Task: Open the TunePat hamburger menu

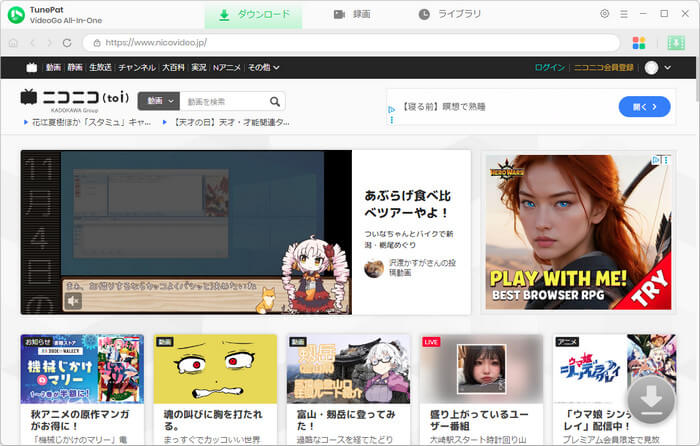Action: coord(624,14)
